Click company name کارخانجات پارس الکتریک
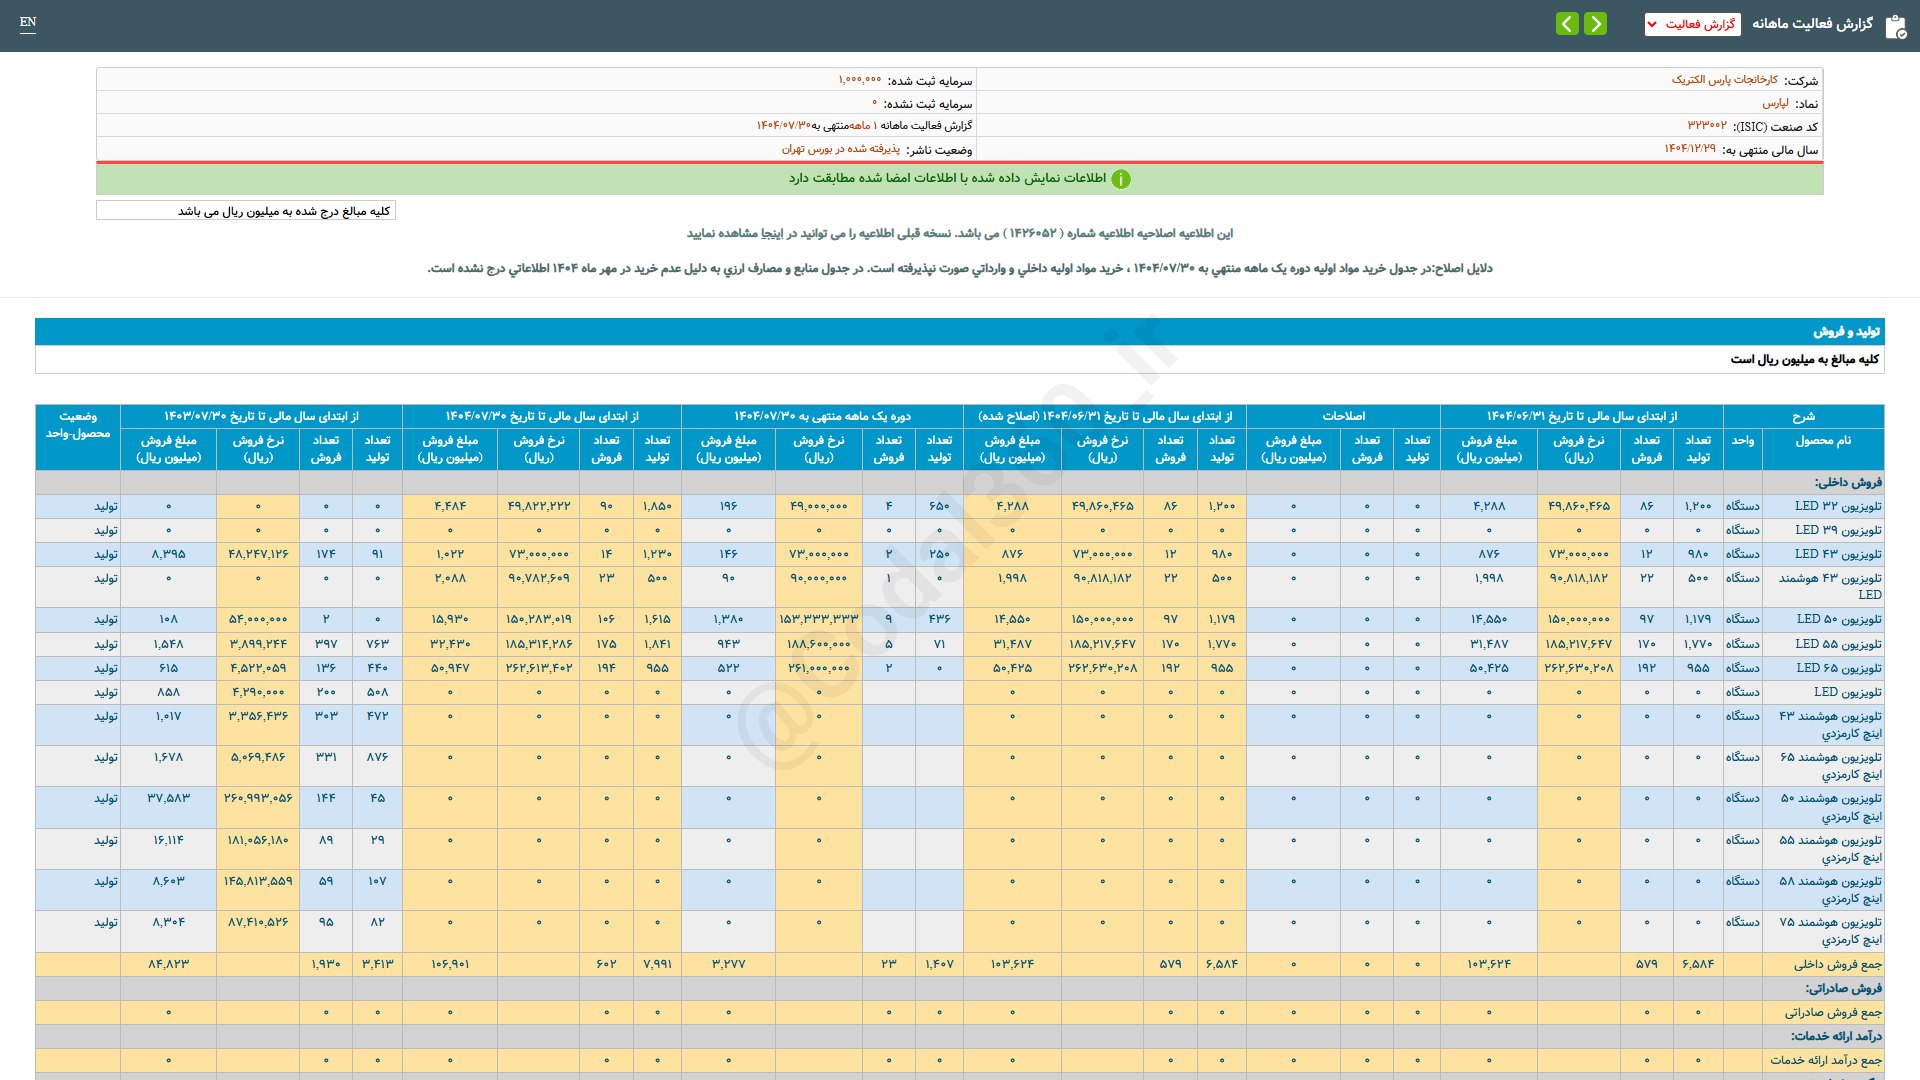Viewport: 1920px width, 1080px height. click(x=1725, y=80)
